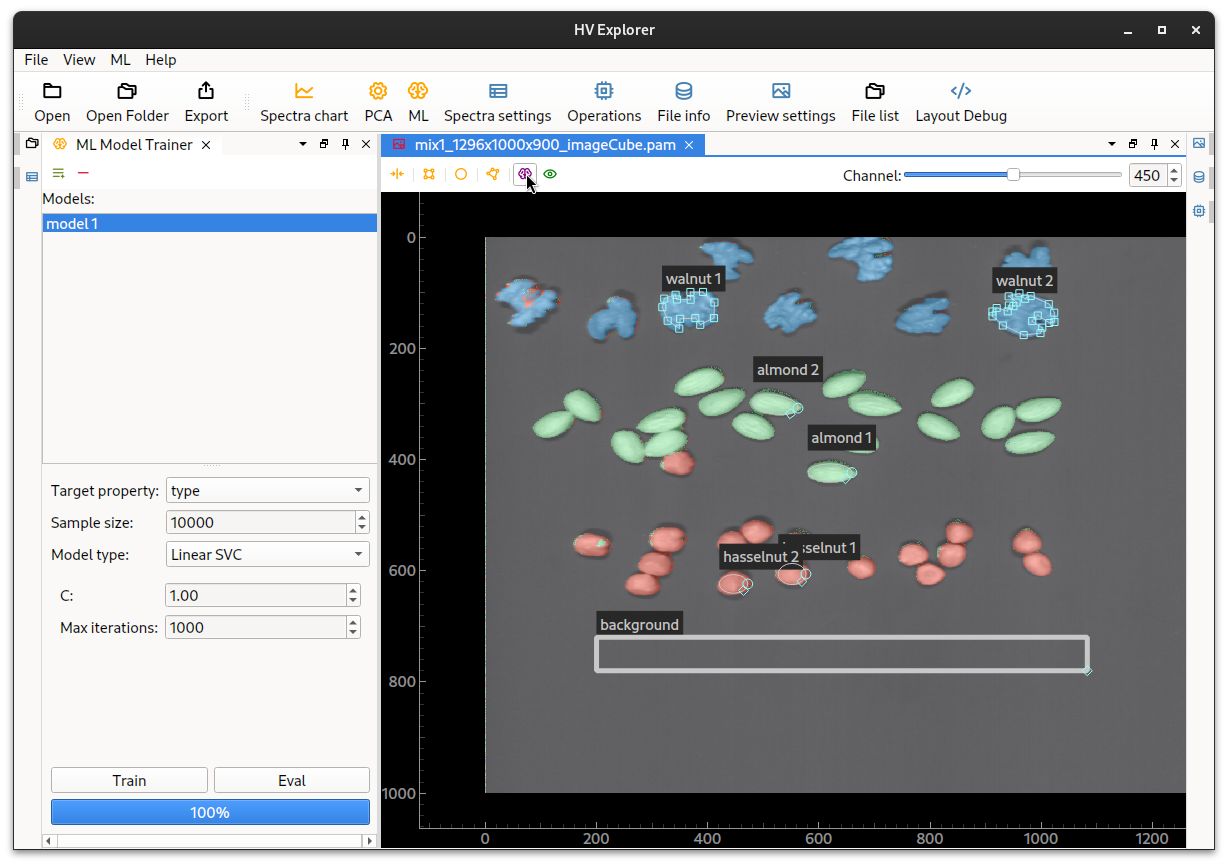Select the mix1 imageCube.pam tab
Screen dimensions: 1228x866
(x=545, y=144)
